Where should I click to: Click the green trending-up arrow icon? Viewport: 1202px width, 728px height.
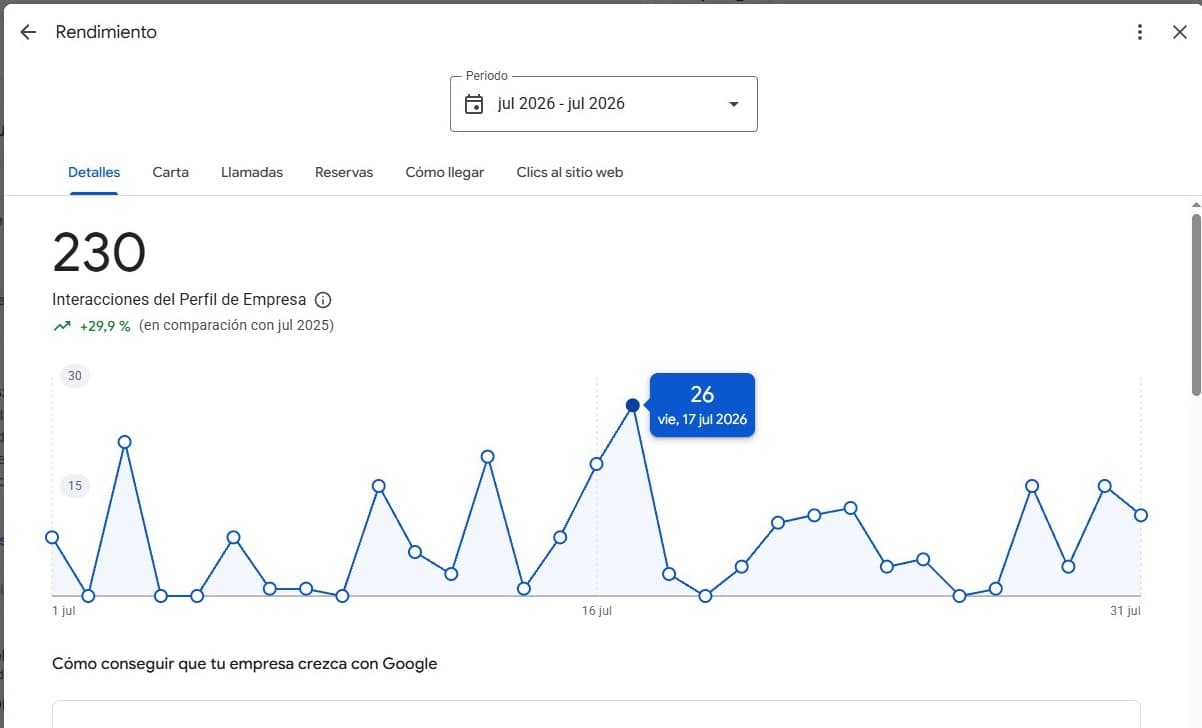click(62, 326)
